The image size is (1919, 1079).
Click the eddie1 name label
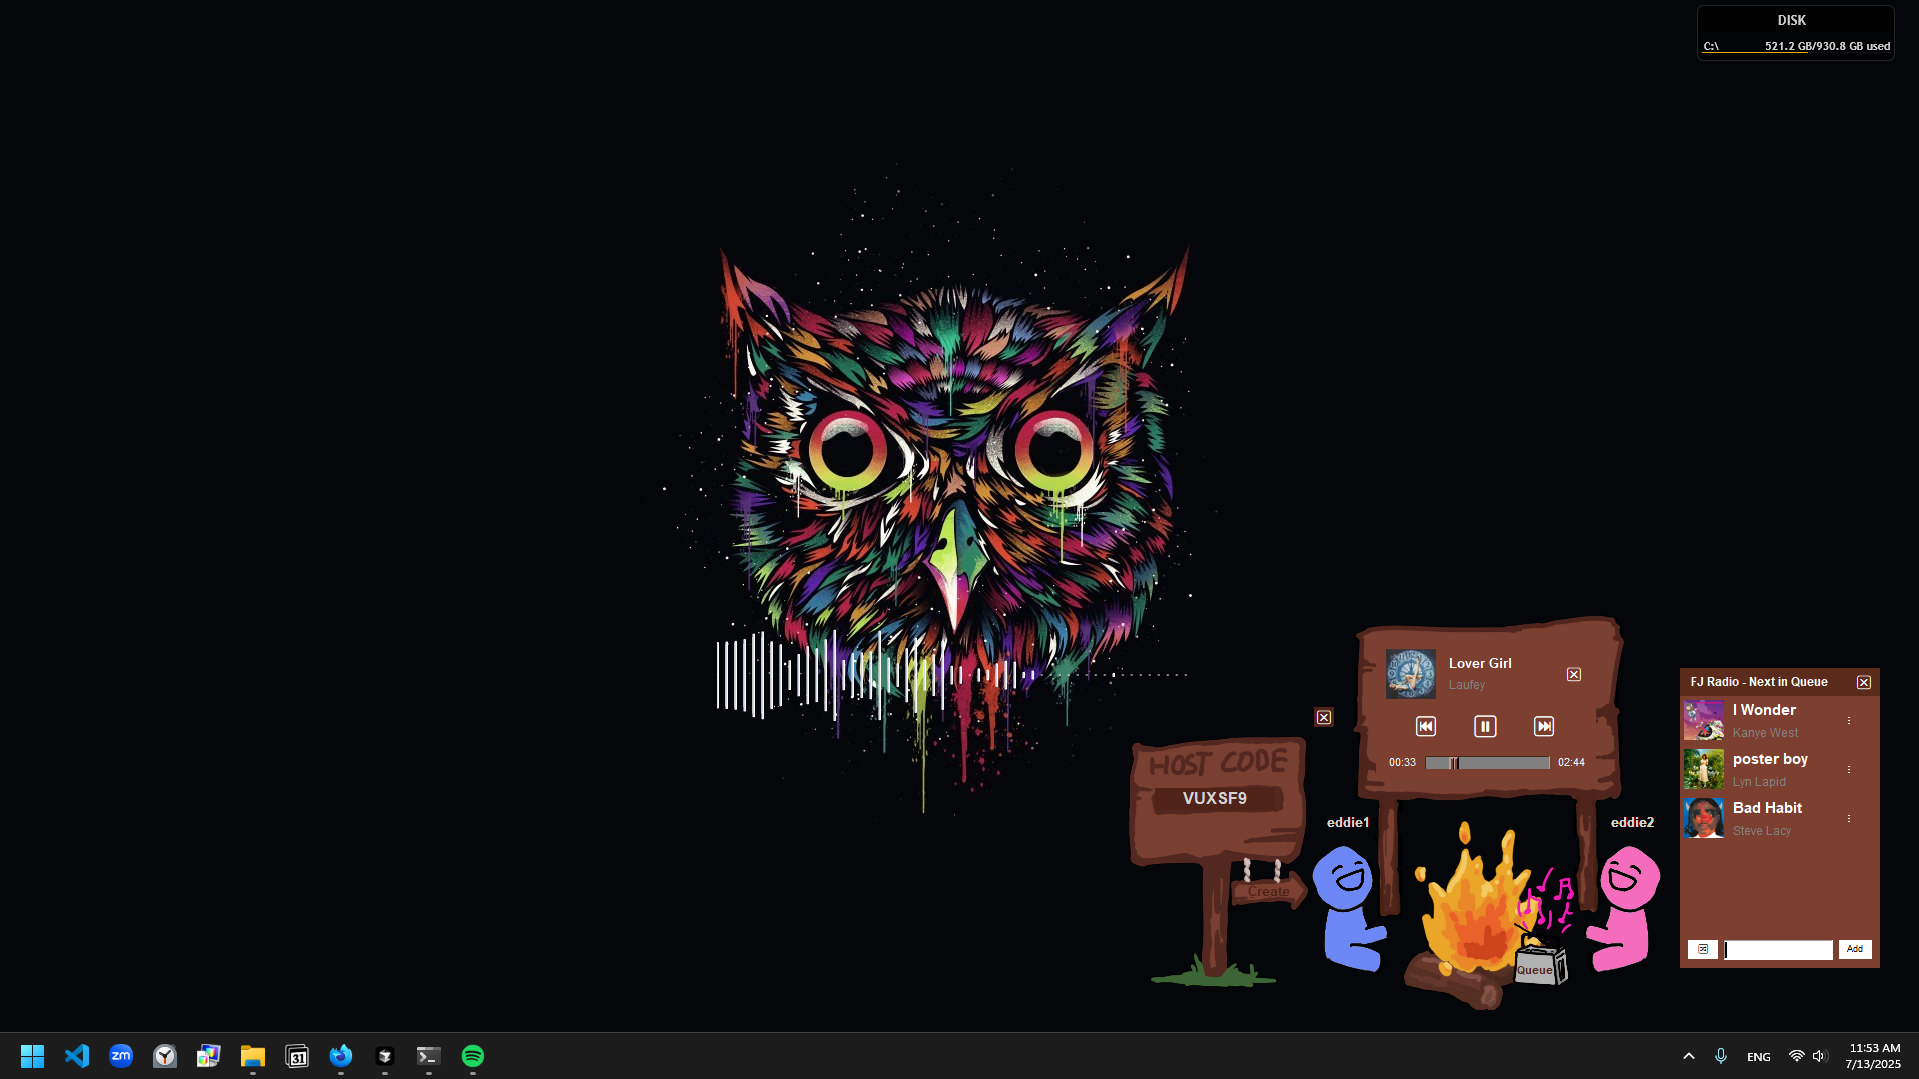tap(1348, 822)
